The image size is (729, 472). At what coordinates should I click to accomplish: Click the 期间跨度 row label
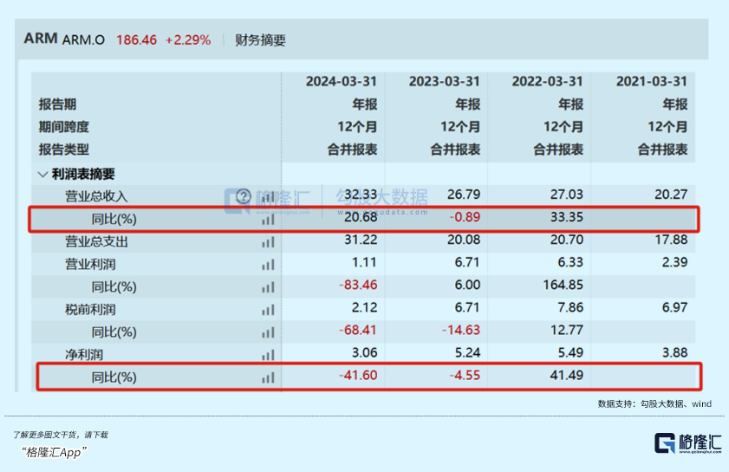pos(63,127)
